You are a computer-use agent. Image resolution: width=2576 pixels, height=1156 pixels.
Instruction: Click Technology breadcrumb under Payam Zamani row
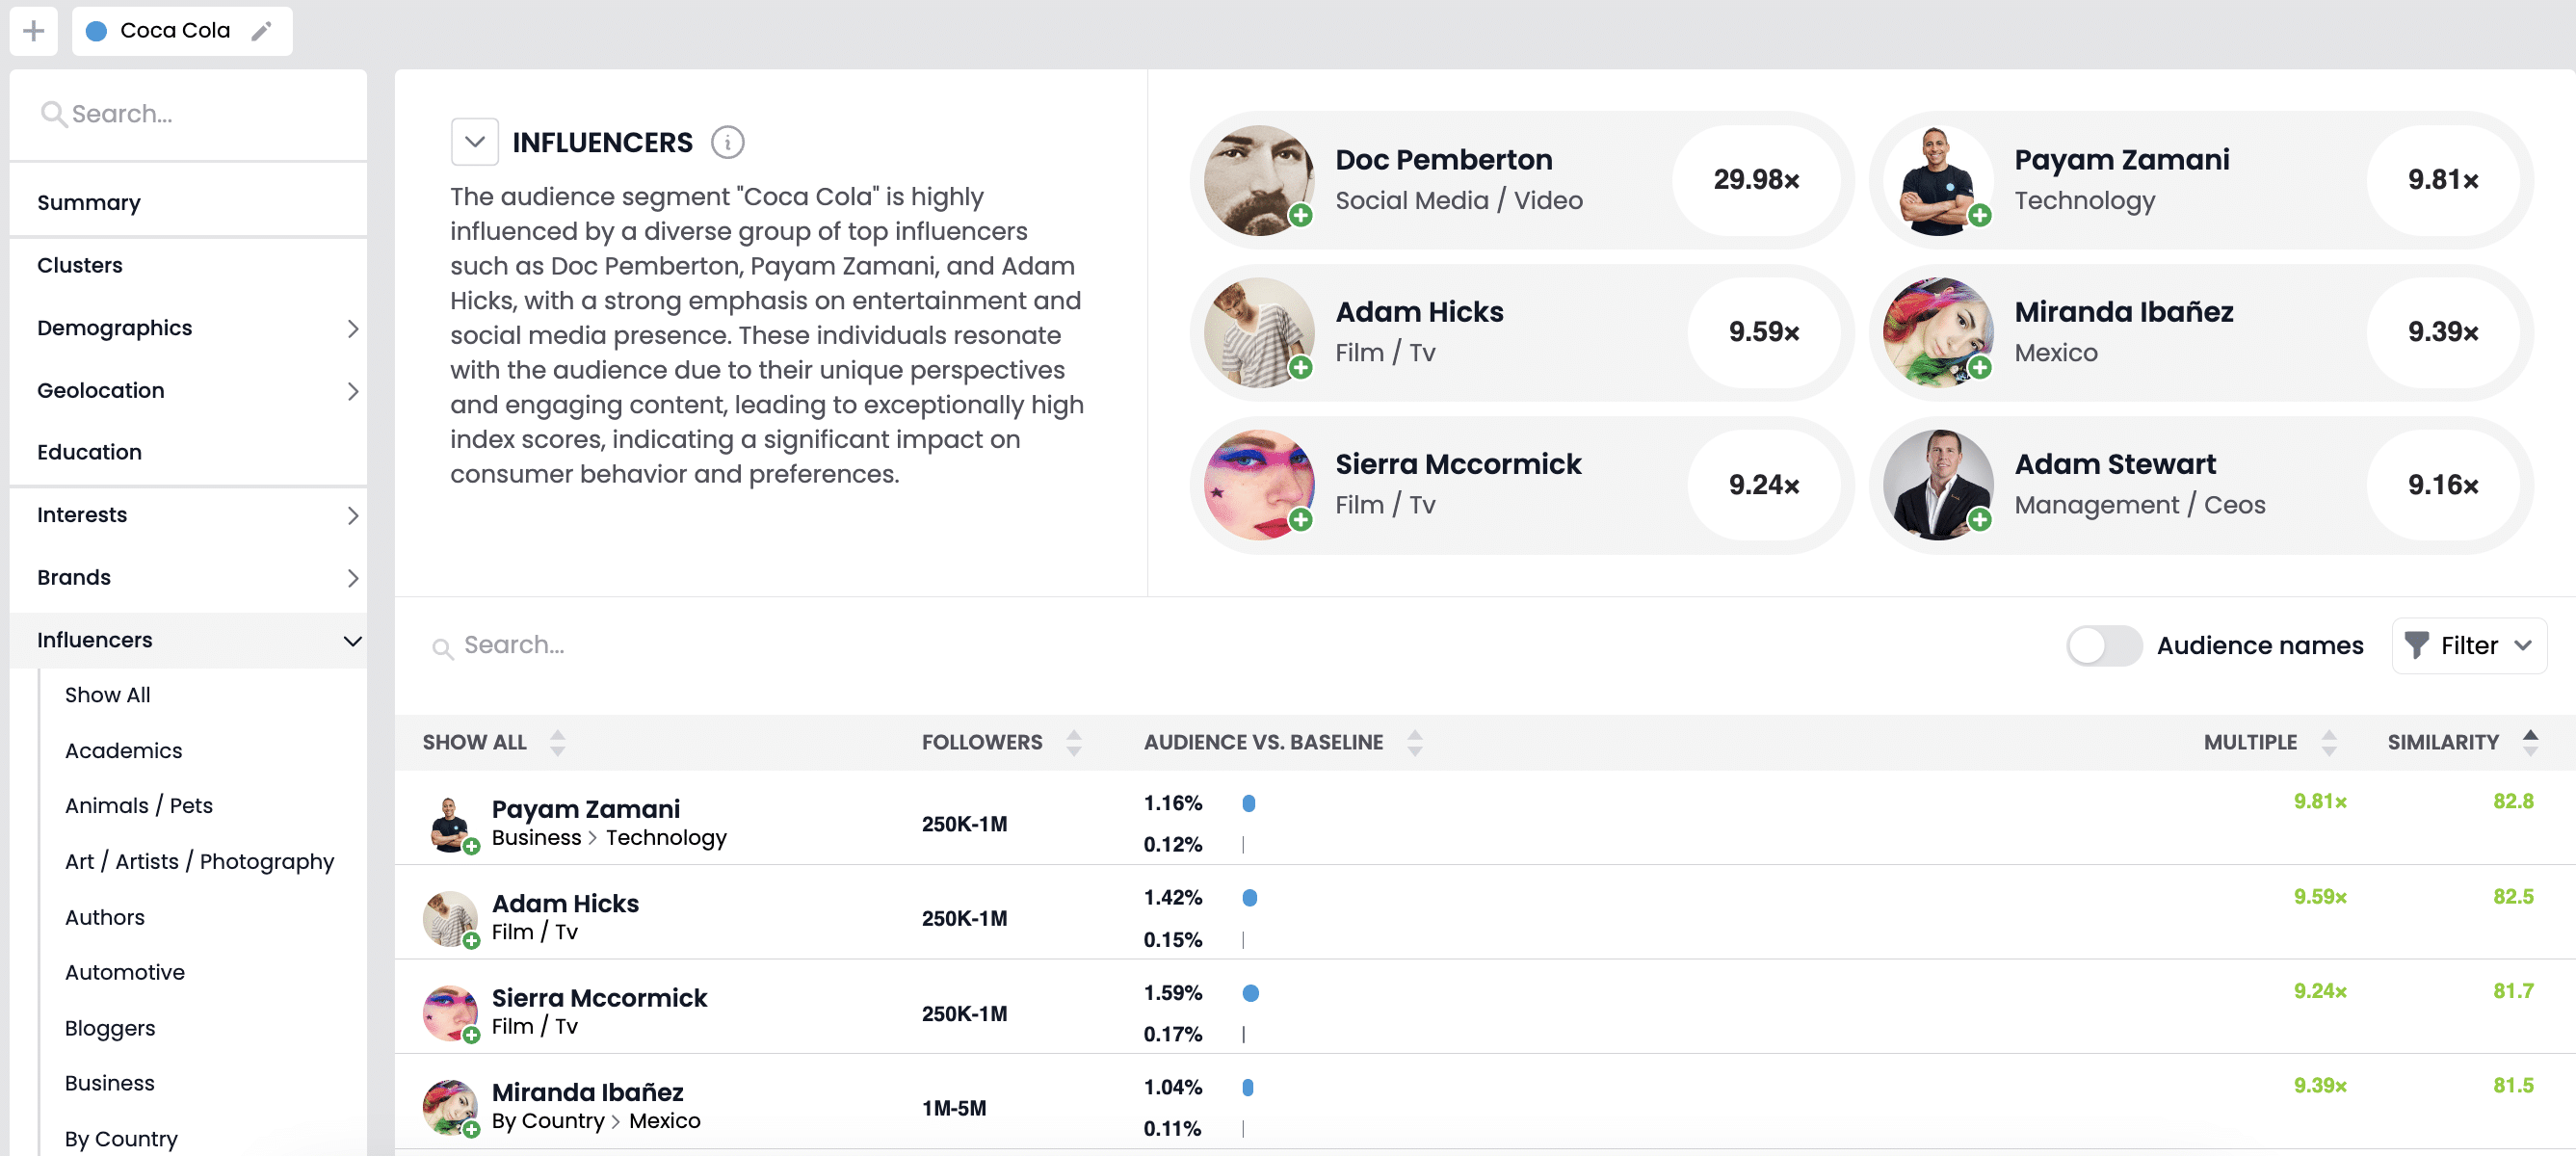click(666, 838)
